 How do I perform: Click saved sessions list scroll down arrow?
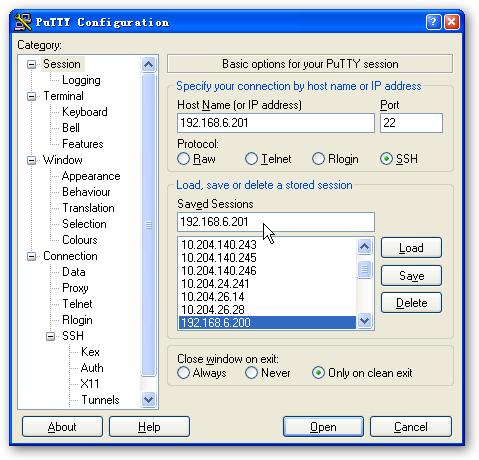pos(364,321)
